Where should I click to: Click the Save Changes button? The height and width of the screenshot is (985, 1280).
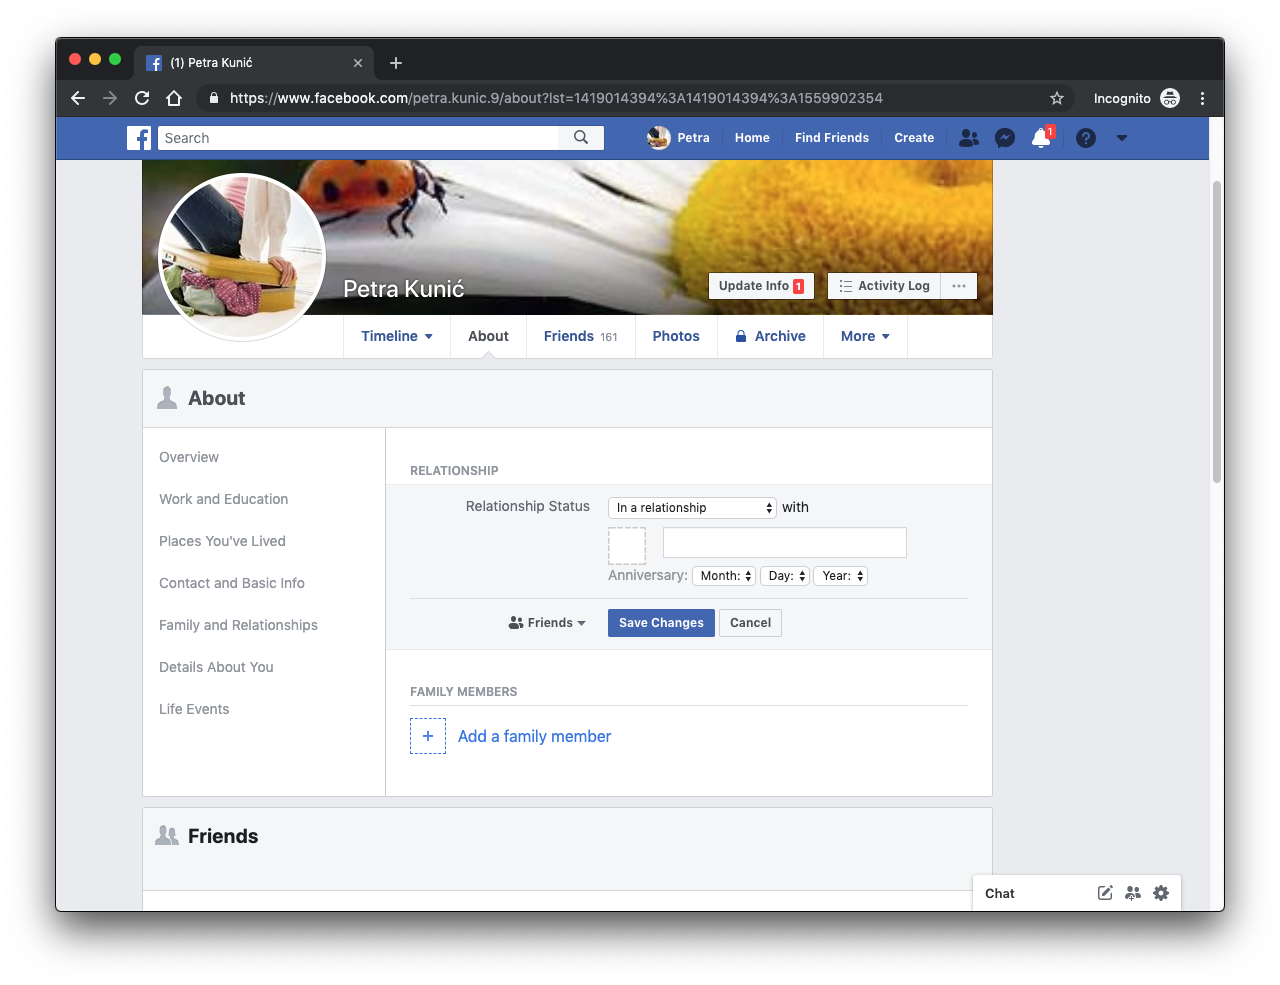tap(661, 623)
